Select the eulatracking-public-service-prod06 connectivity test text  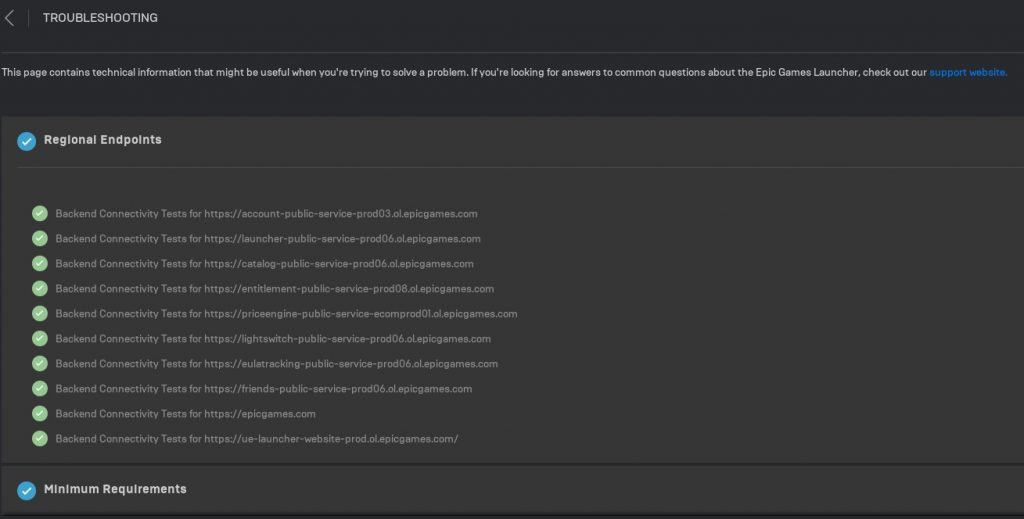coord(277,364)
